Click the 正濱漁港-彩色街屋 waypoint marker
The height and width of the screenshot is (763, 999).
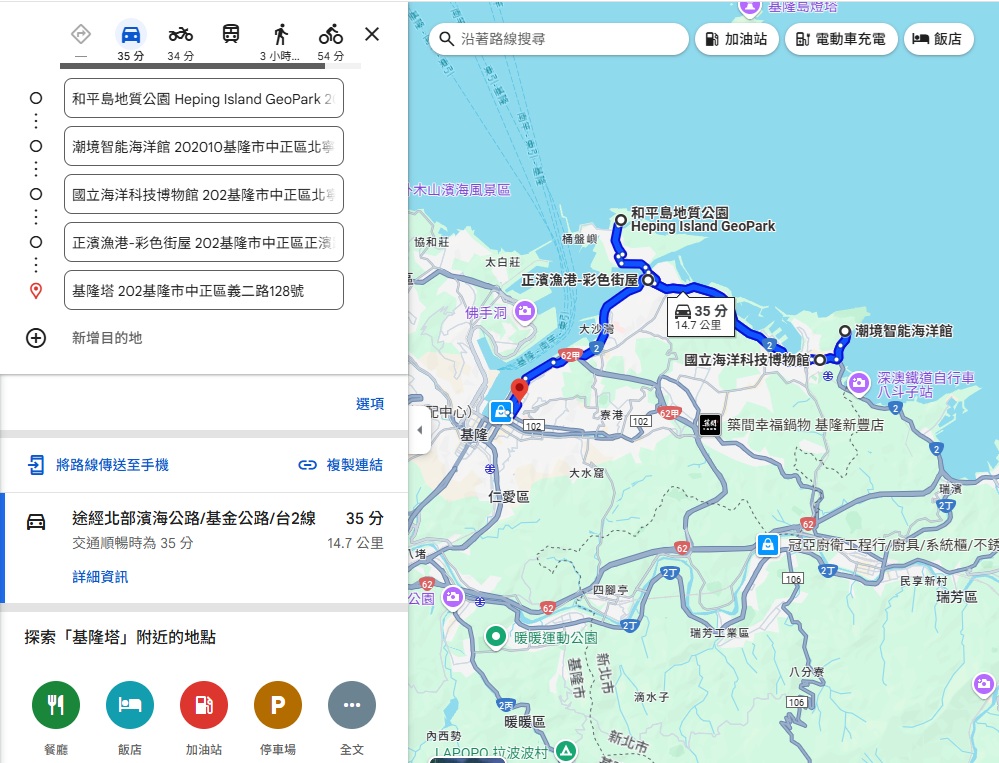click(x=648, y=280)
